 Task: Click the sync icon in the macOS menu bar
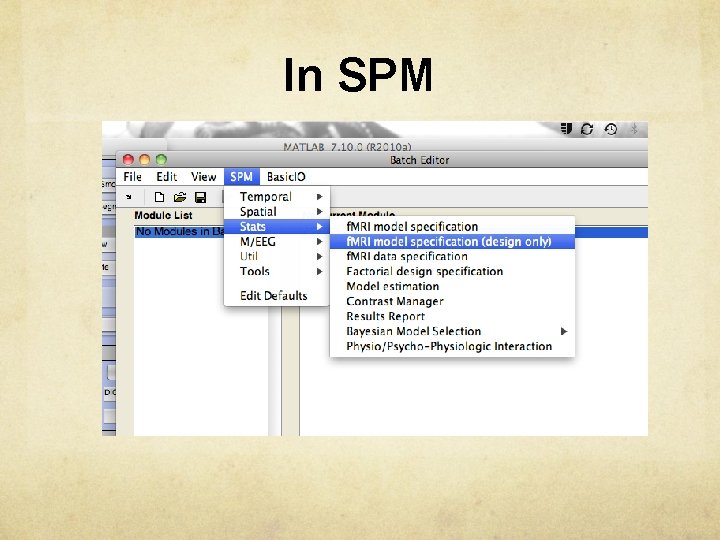pyautogui.click(x=586, y=129)
